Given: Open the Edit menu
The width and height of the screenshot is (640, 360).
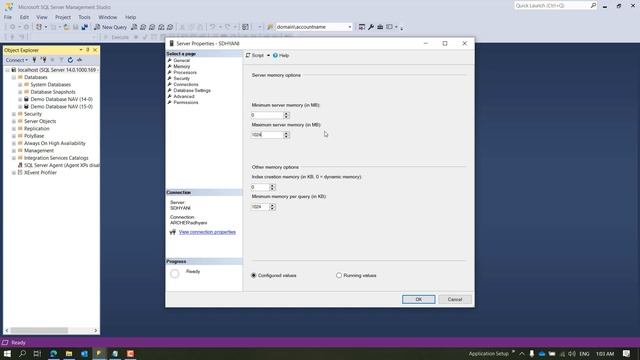Looking at the screenshot, I should click(24, 17).
